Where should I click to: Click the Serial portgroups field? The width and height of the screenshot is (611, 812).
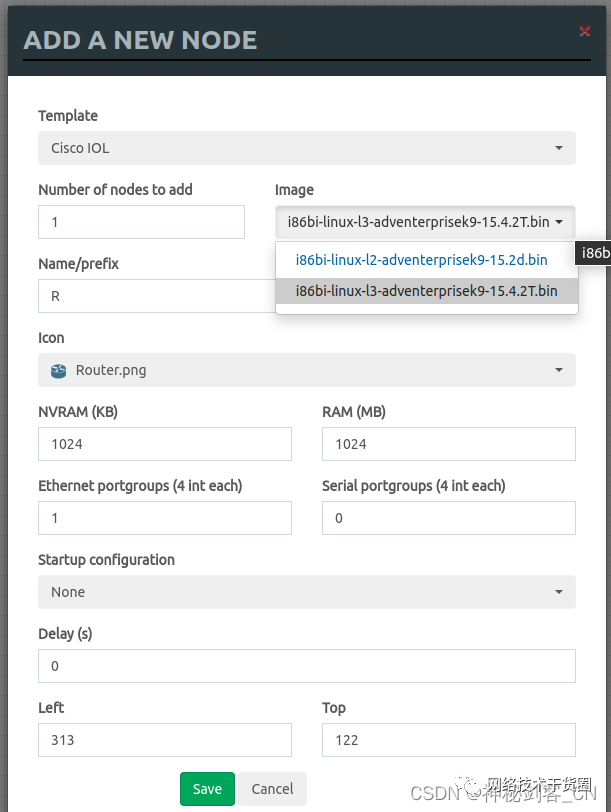pyautogui.click(x=448, y=518)
